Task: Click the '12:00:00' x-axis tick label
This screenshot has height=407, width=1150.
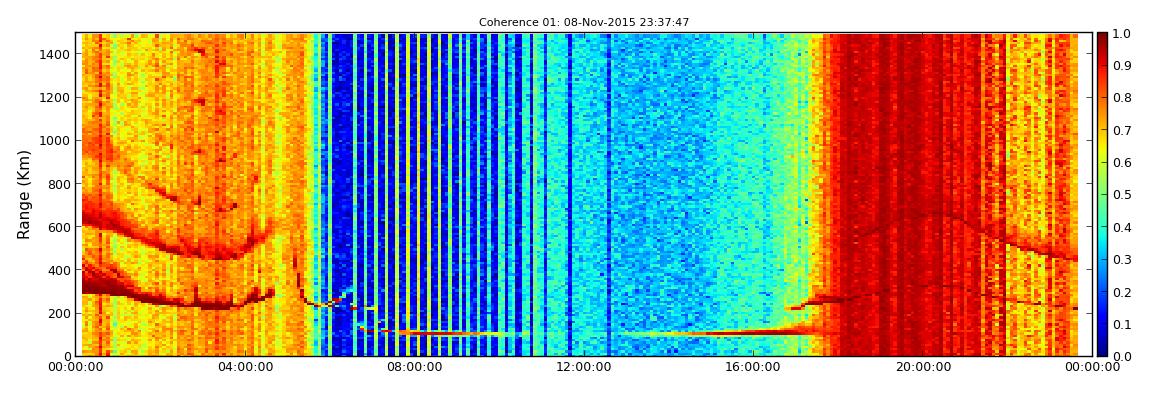Action: [584, 366]
